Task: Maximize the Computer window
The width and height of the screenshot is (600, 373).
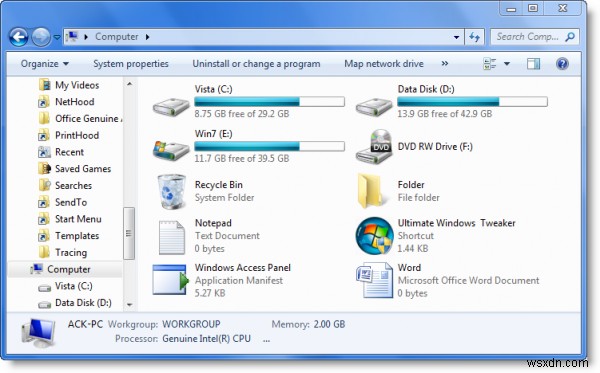Action: [533, 8]
